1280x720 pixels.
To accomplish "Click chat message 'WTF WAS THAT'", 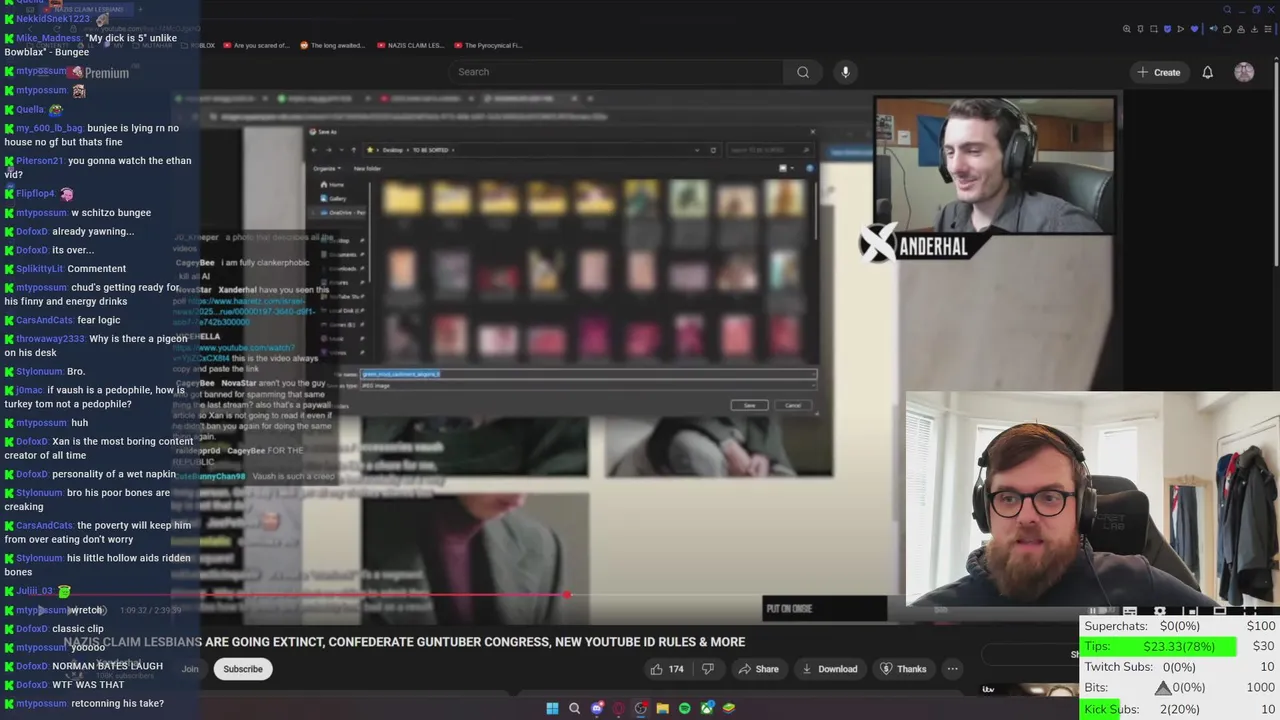I will coord(88,685).
